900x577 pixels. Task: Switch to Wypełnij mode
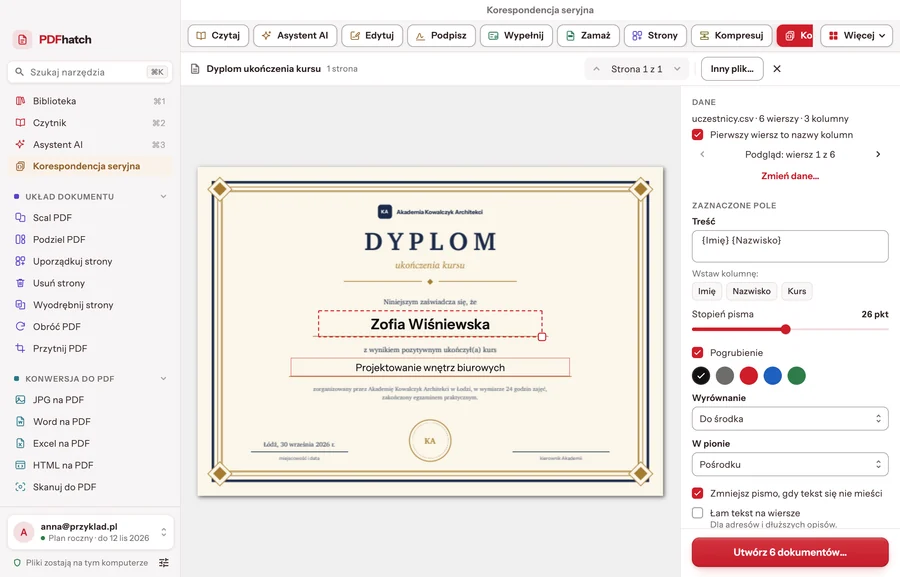[516, 36]
